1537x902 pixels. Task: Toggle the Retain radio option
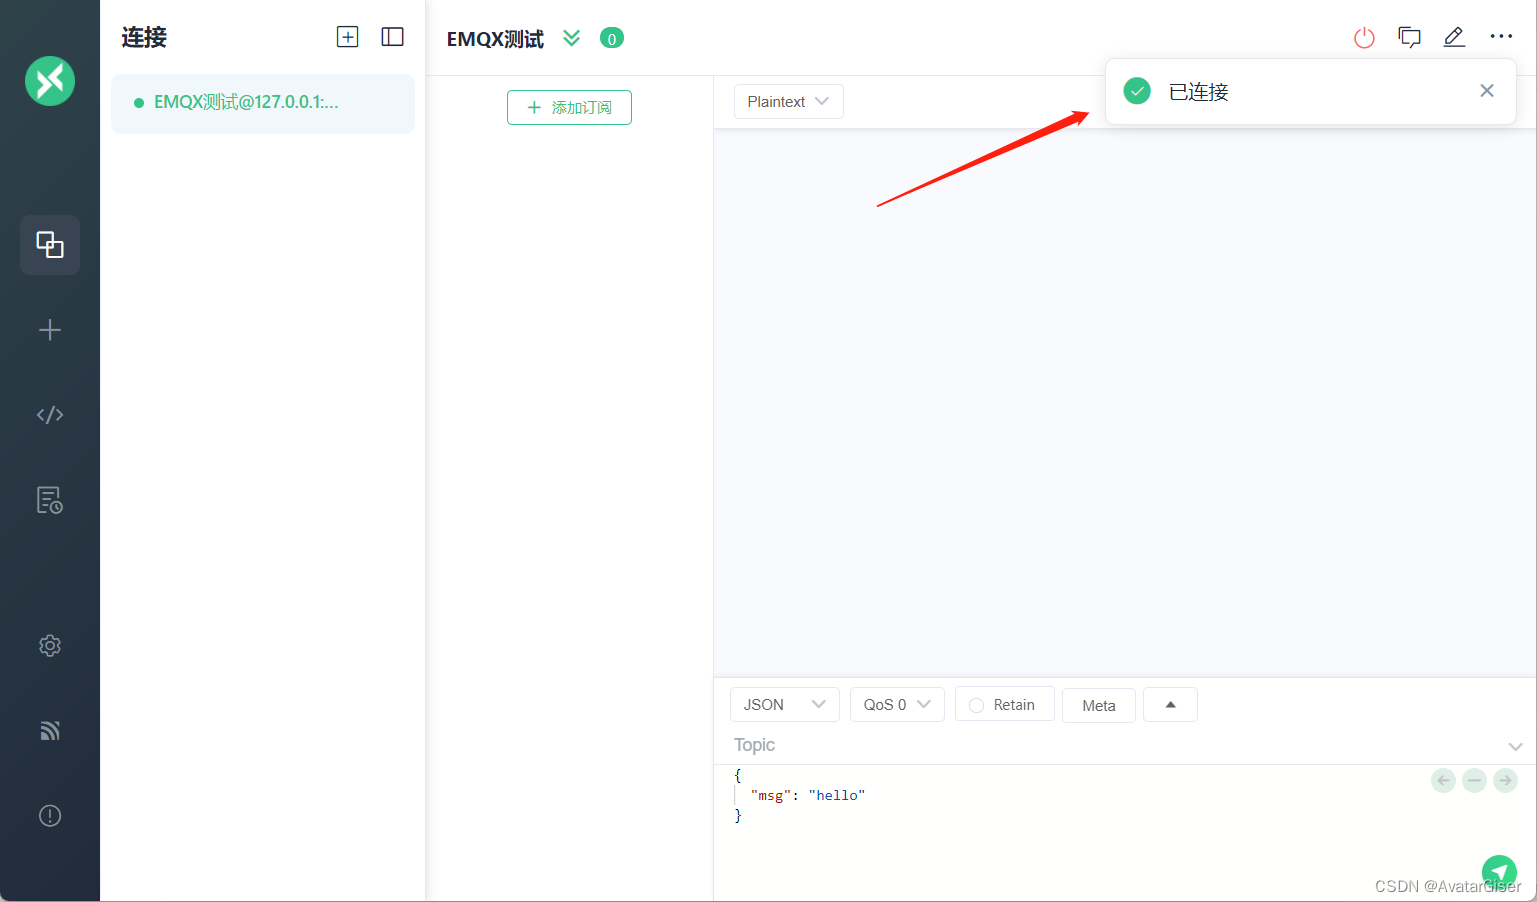tap(1004, 704)
